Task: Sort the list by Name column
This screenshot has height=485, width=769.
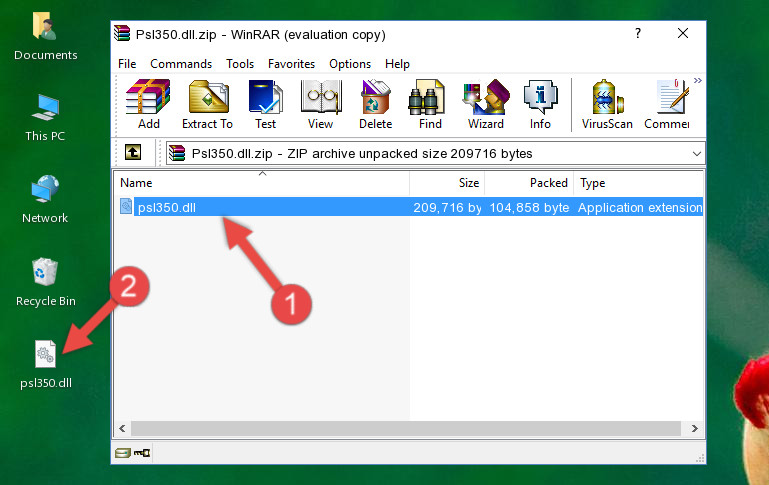Action: 262,183
